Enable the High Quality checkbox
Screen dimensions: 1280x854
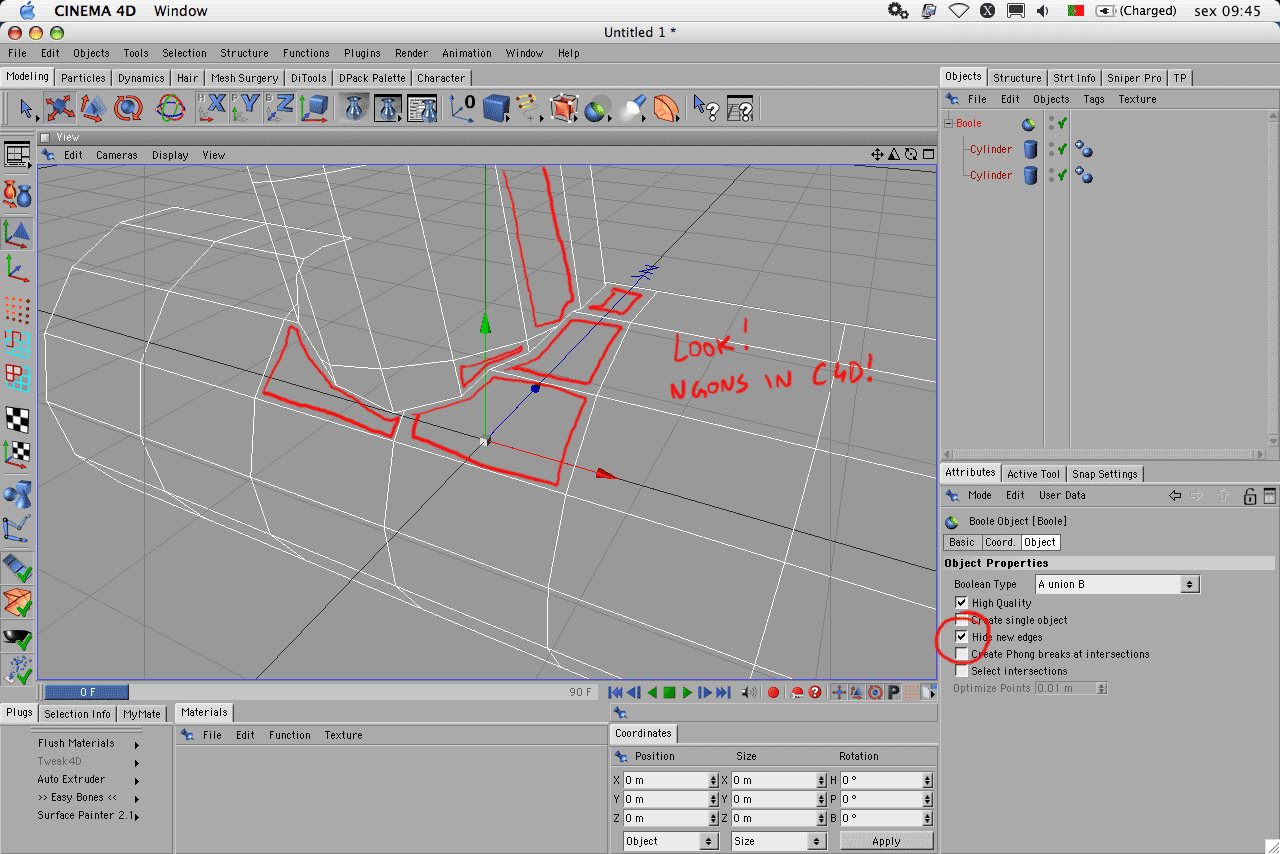tap(962, 603)
